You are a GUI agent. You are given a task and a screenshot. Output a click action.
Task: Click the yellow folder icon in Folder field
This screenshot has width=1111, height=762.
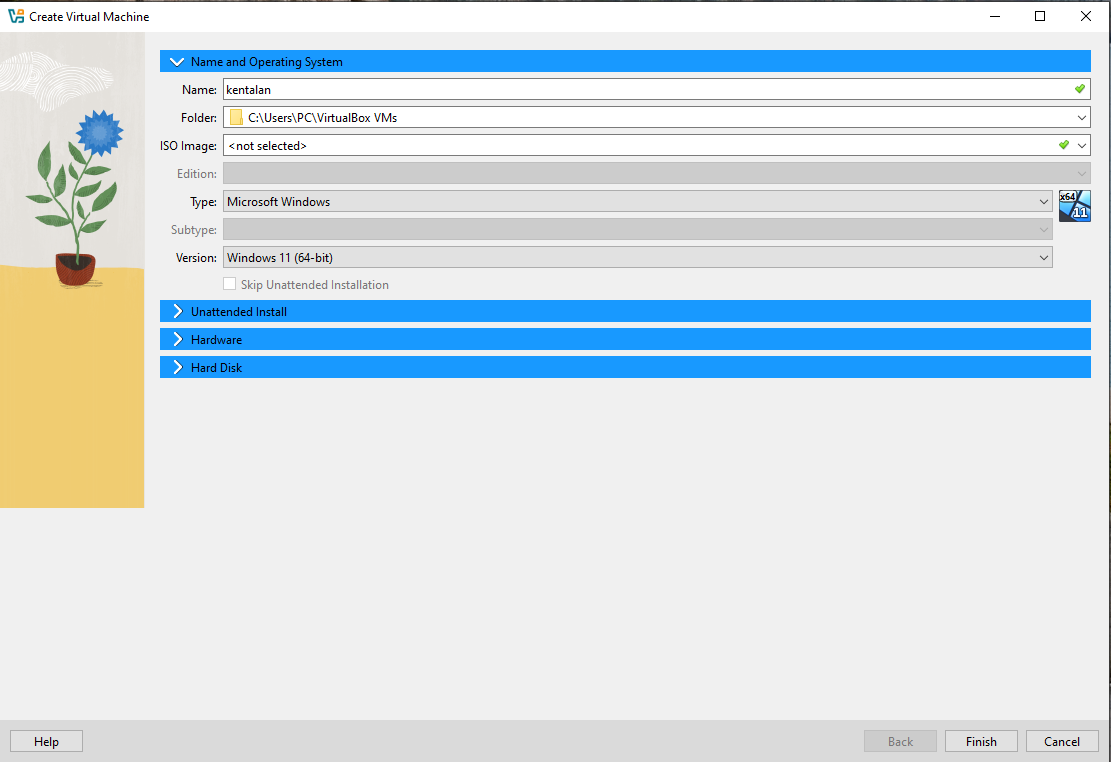point(236,118)
